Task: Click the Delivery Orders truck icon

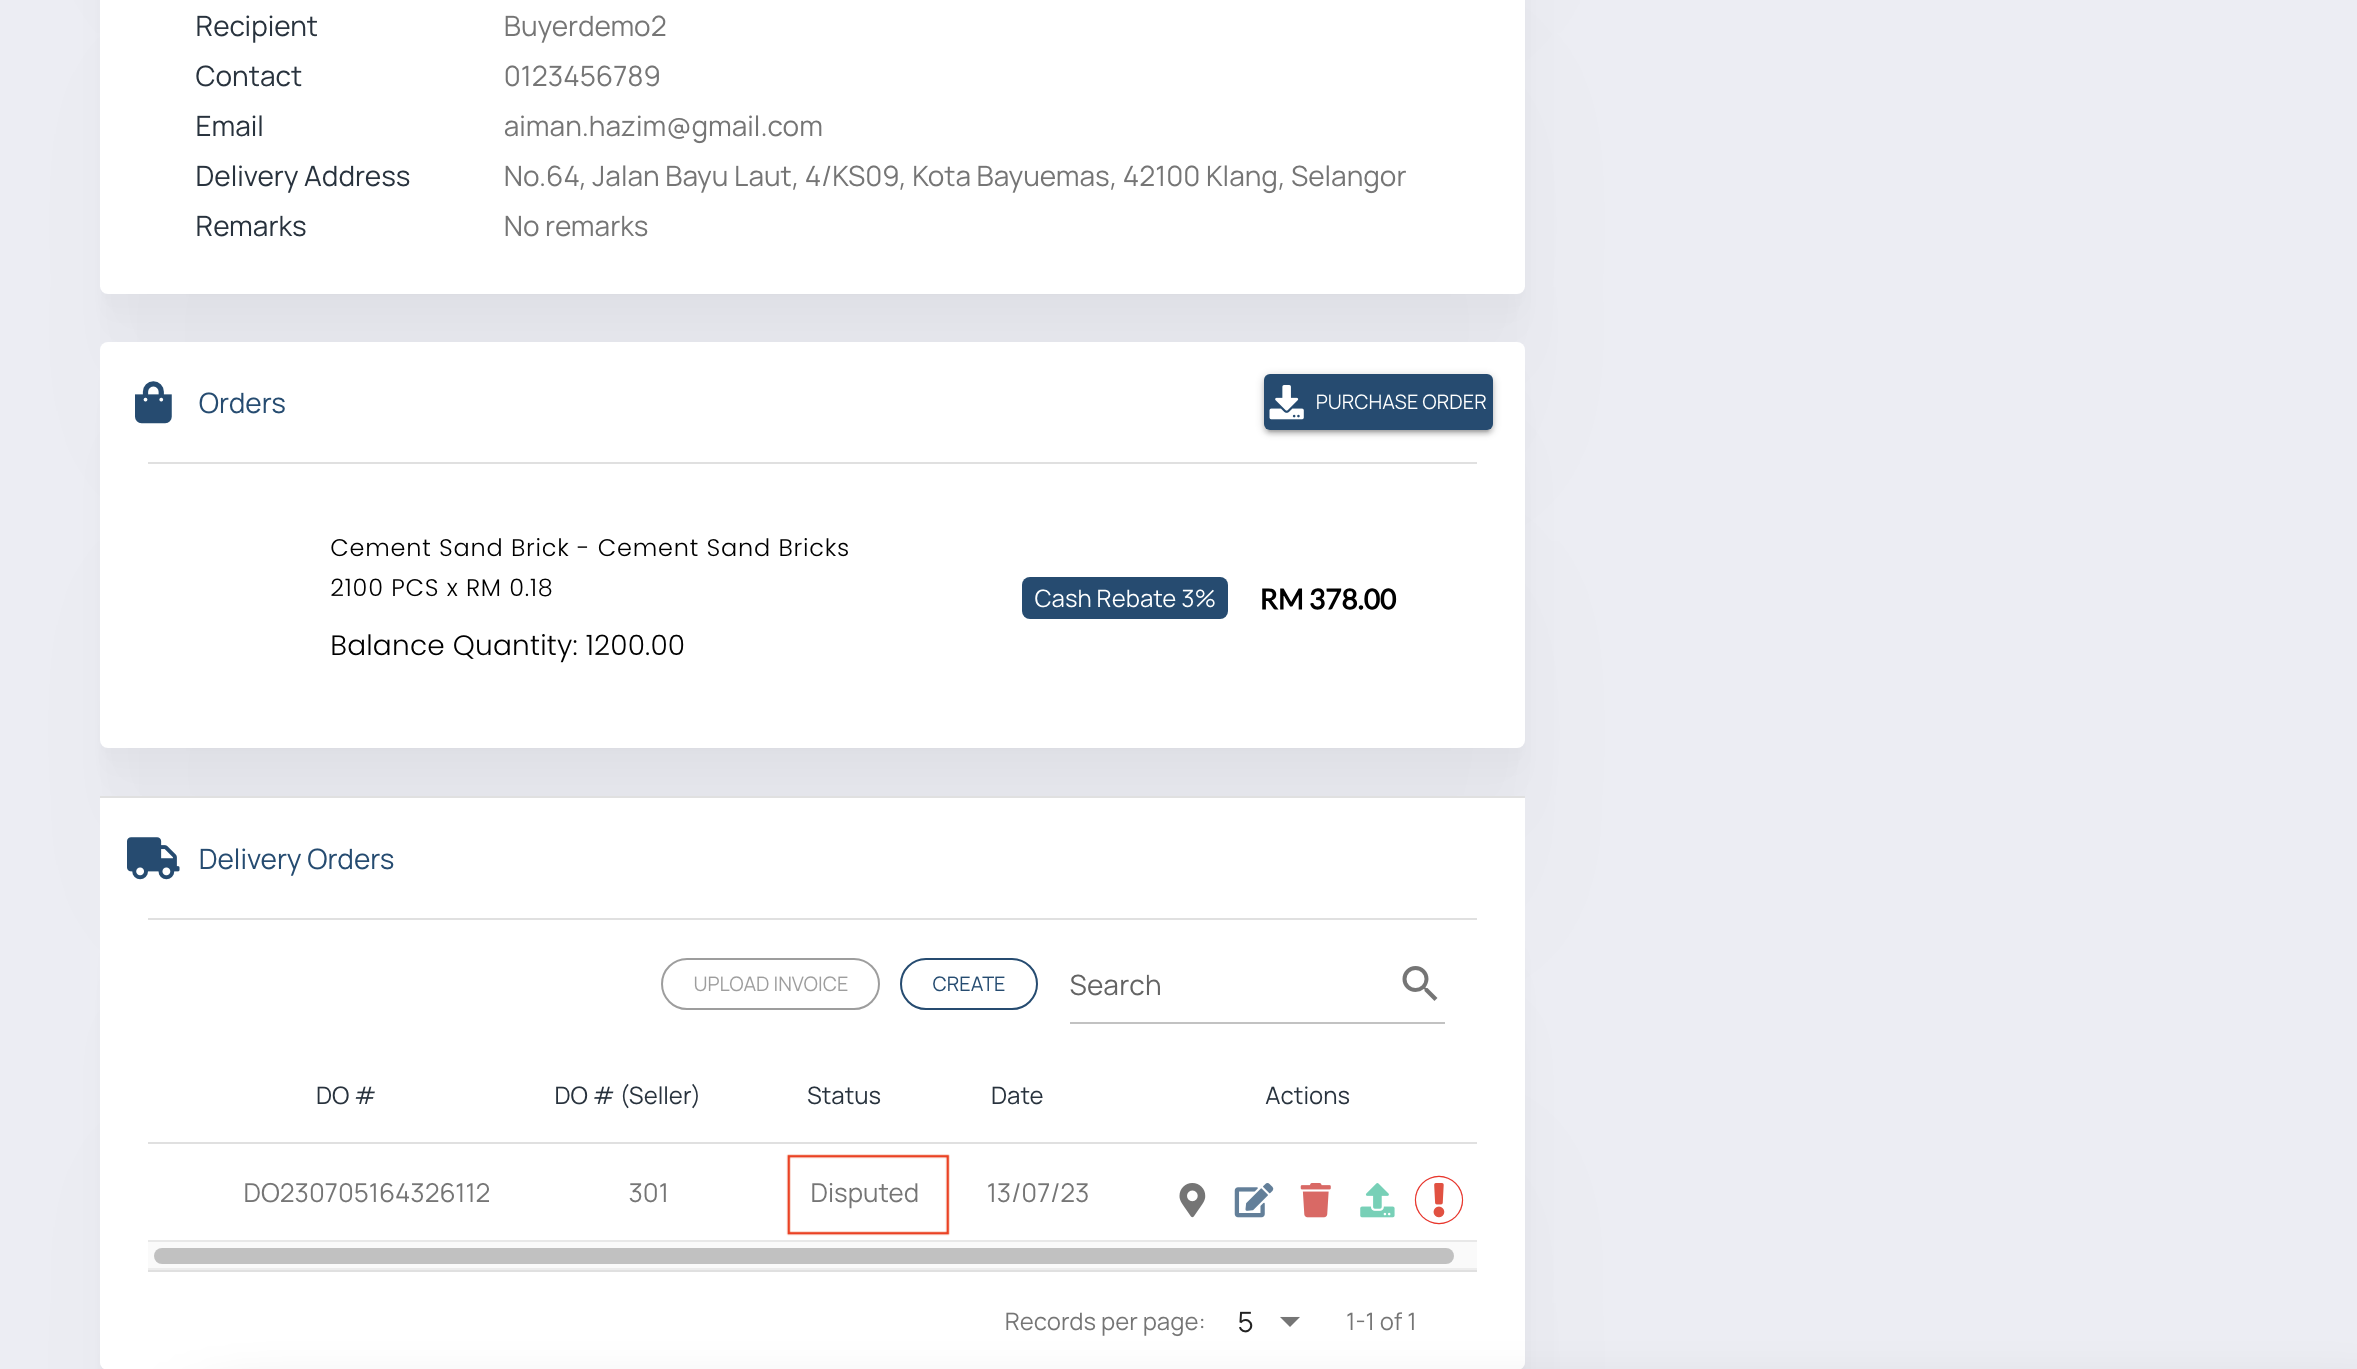Action: 152,858
